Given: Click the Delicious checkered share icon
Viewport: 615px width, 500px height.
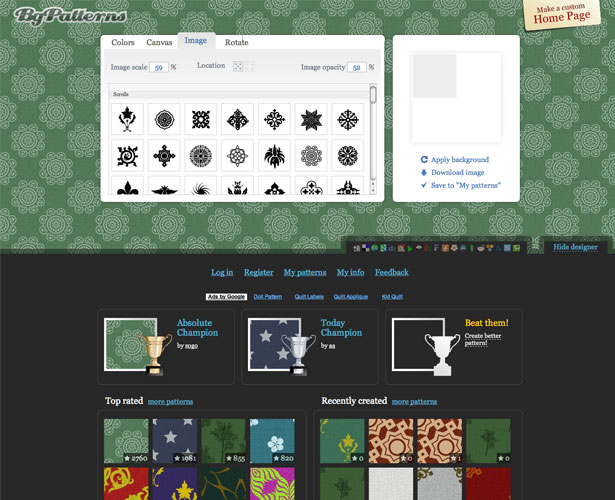Looking at the screenshot, I should [366, 248].
